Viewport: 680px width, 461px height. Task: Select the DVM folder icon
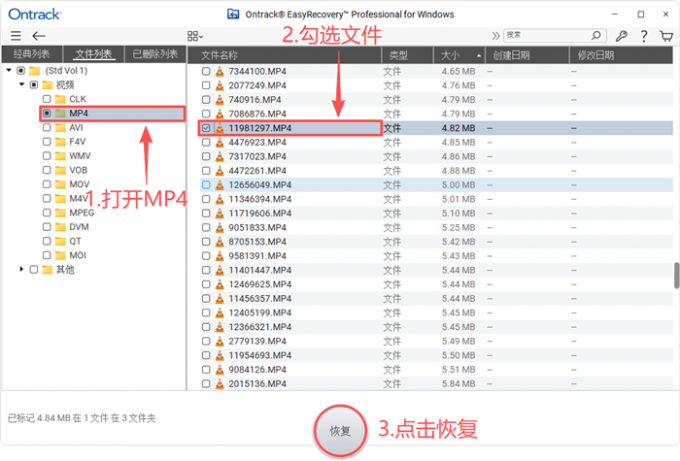click(60, 227)
